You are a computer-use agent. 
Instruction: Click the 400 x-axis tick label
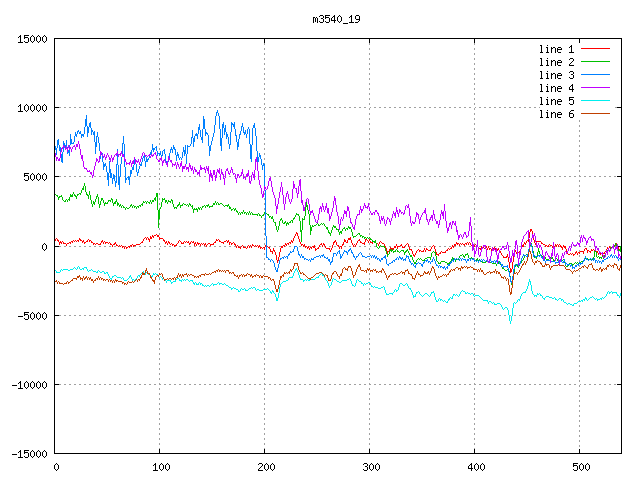pos(475,467)
